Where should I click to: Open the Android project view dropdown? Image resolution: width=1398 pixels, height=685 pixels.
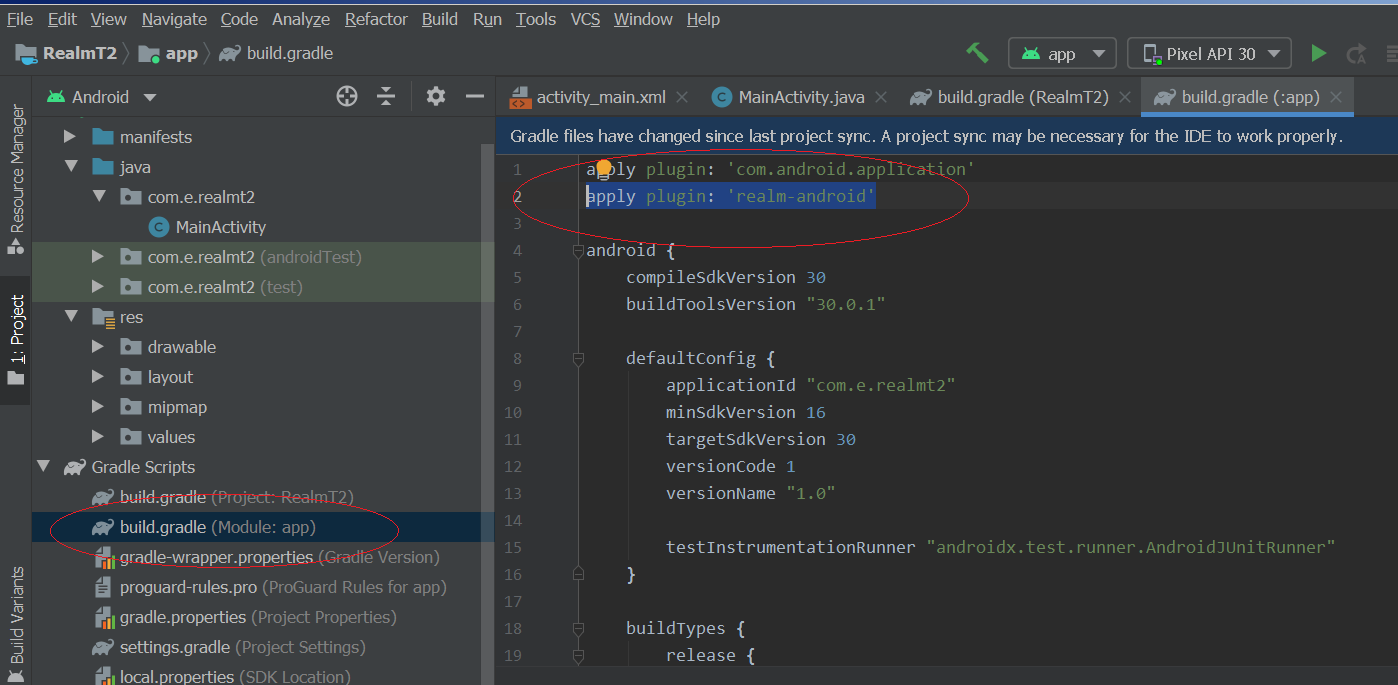click(x=101, y=97)
